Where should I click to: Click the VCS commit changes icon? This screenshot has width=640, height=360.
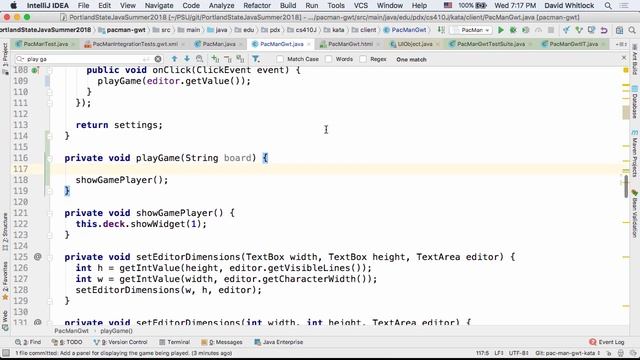tap(579, 30)
